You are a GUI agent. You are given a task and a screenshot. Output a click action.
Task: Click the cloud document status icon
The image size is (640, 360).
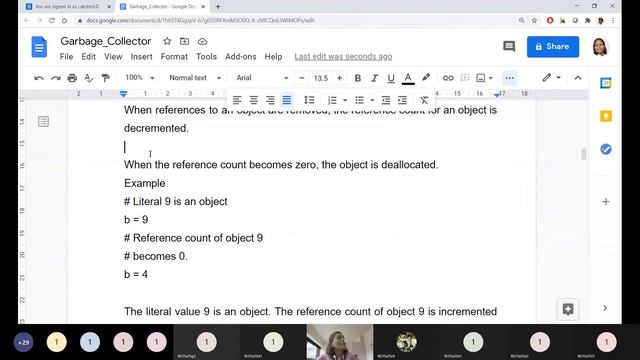[x=202, y=41]
